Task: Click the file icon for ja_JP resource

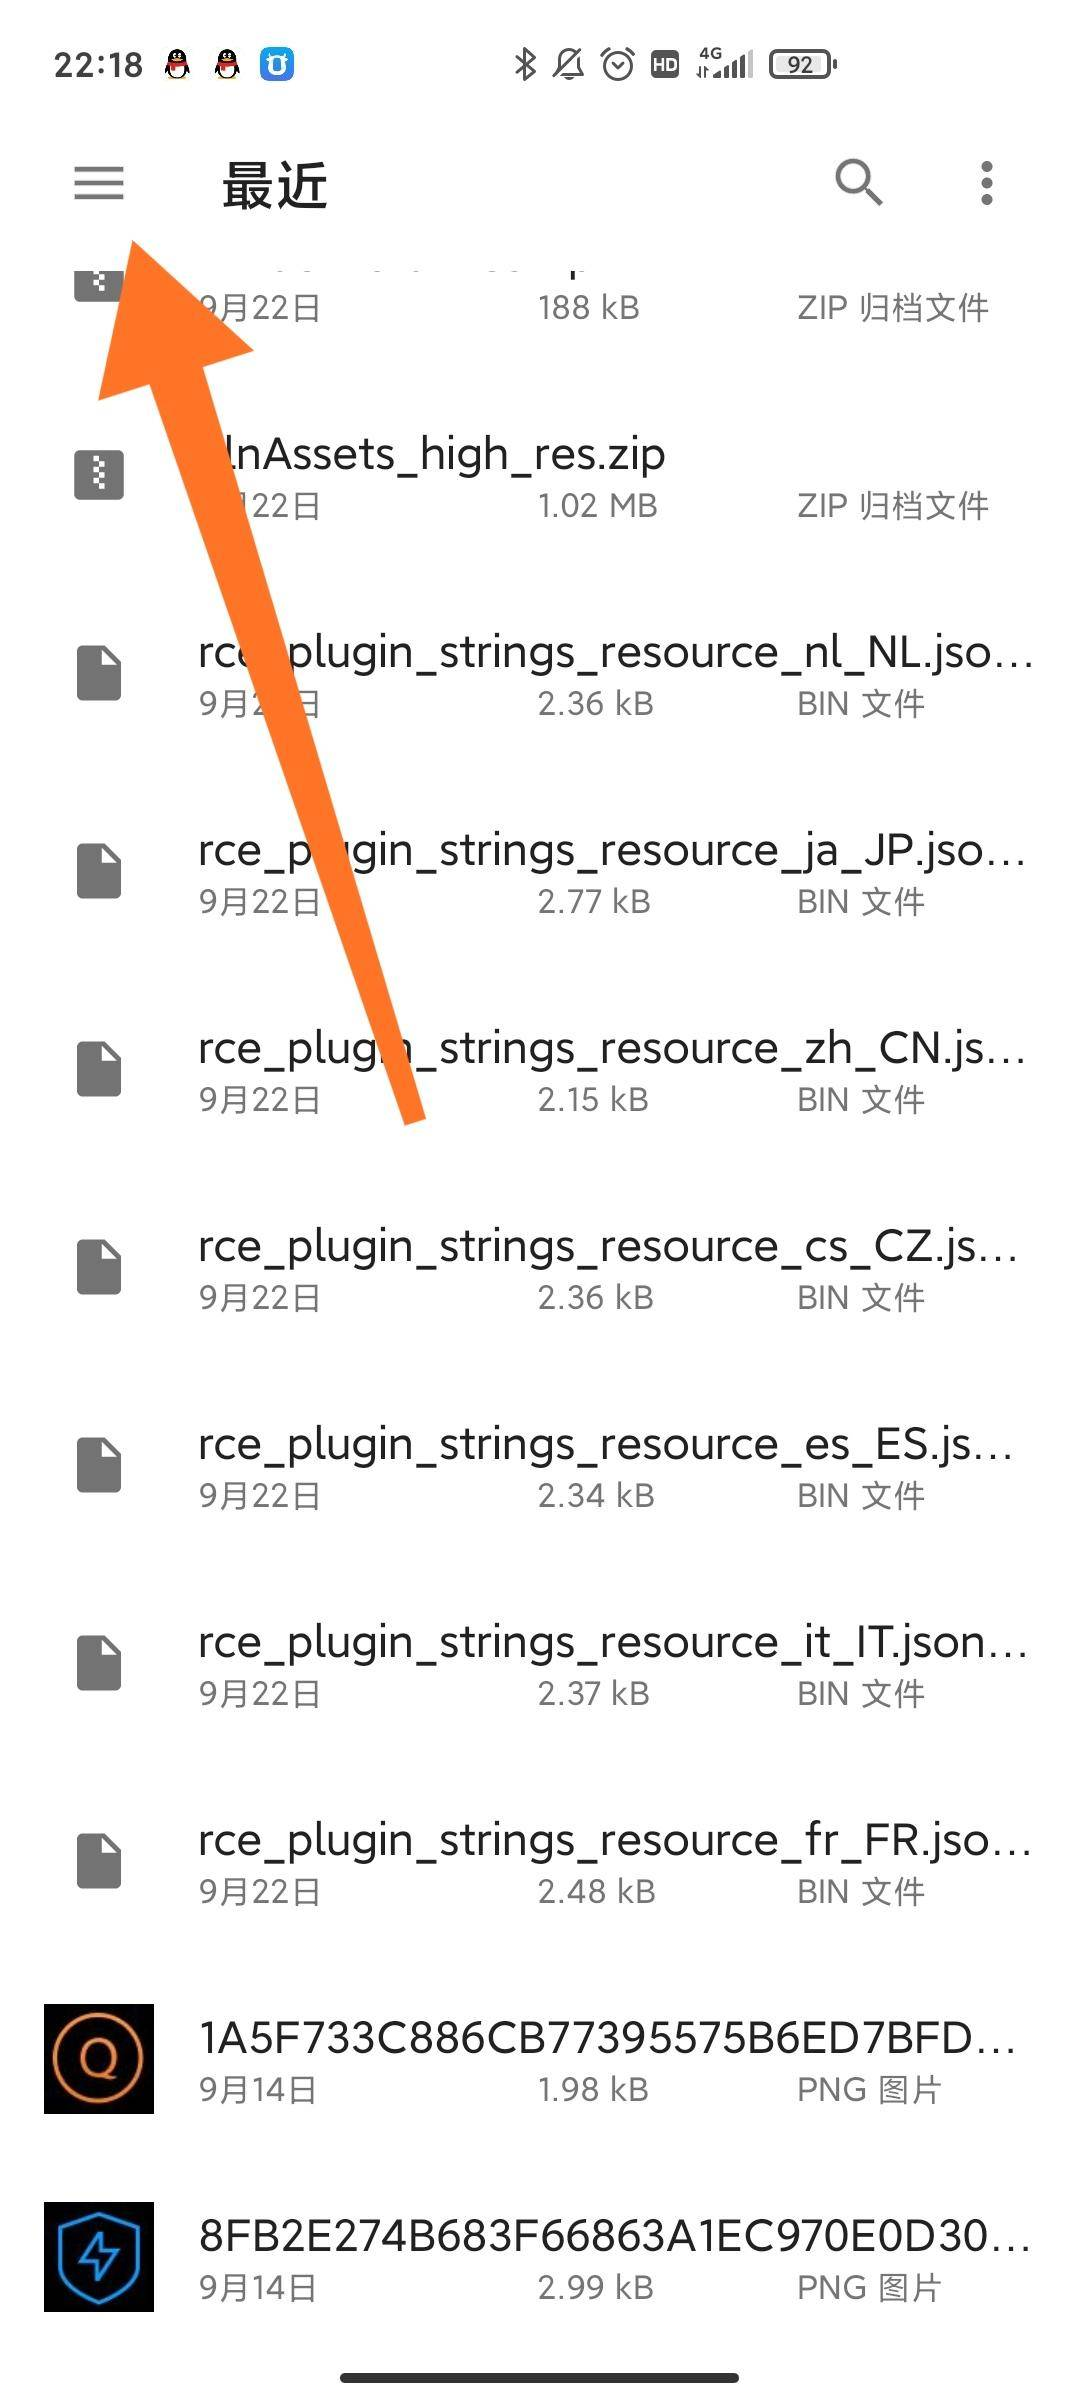Action: pos(99,870)
